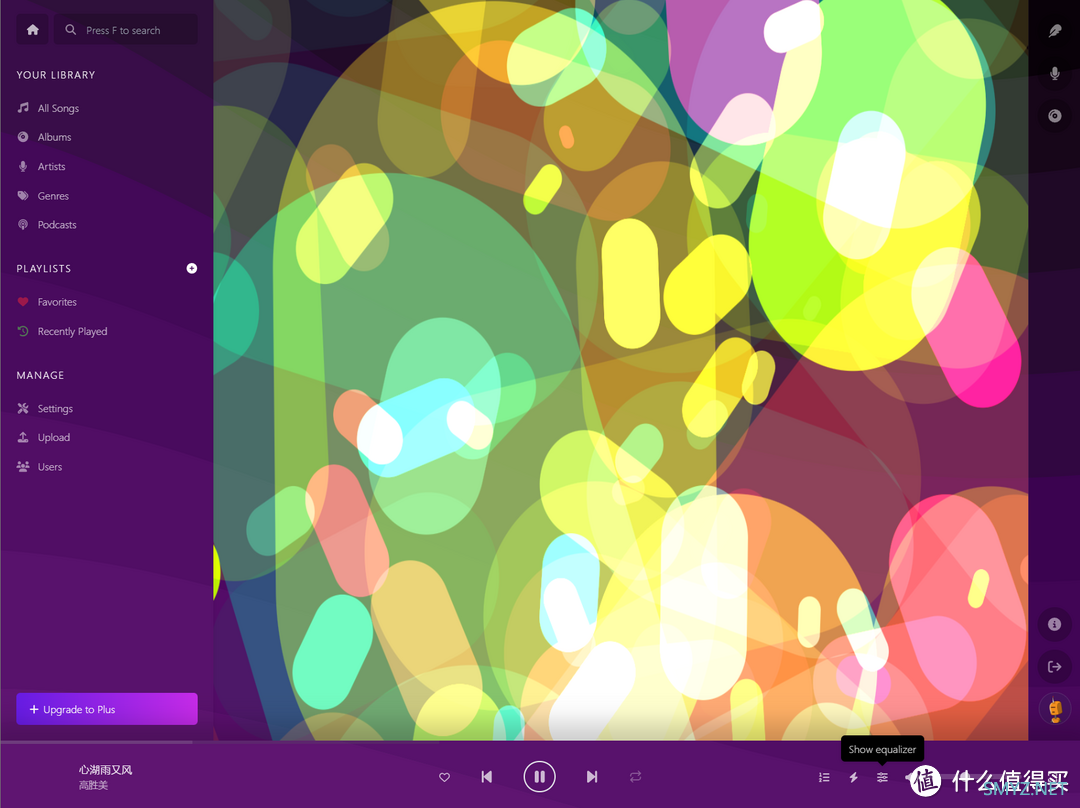
Task: Show the equalizer
Action: [x=882, y=777]
